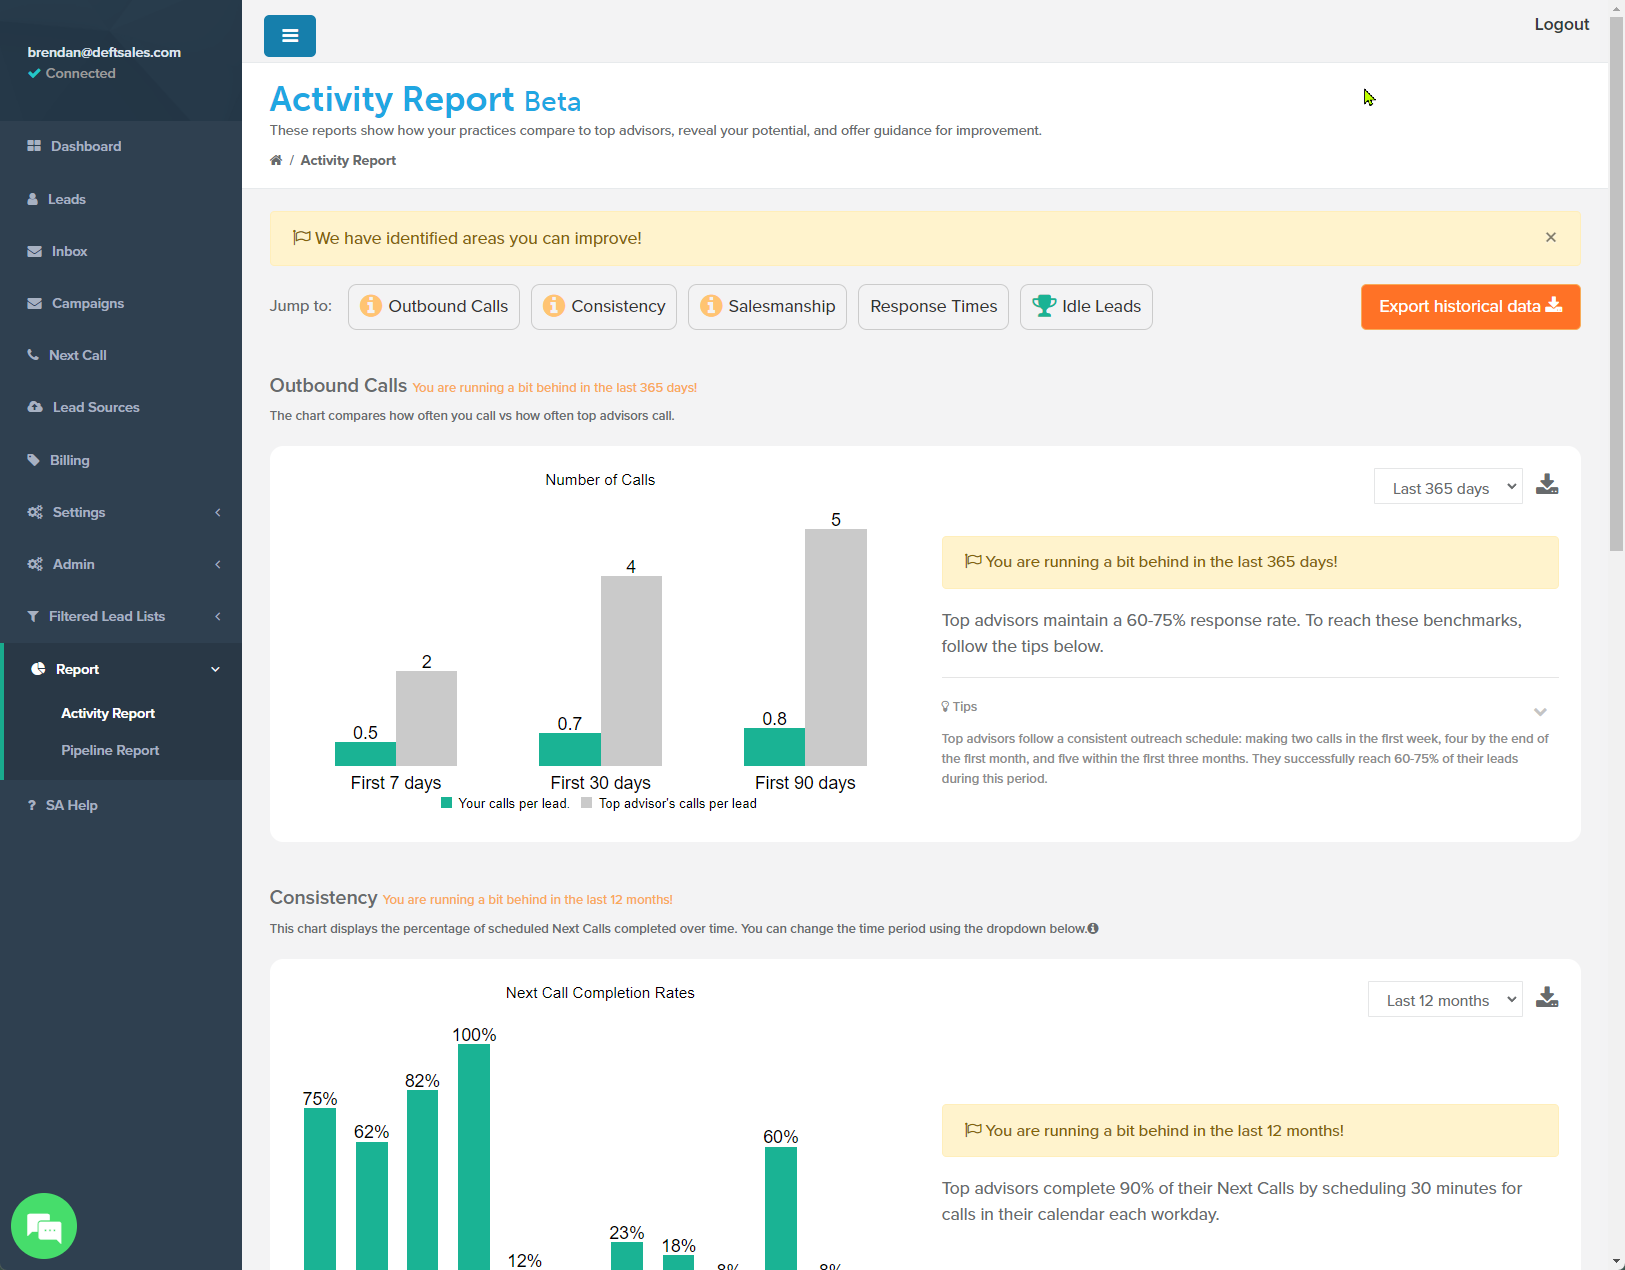Screen dimensions: 1625x1270
Task: Click the Report pie chart icon
Action: coord(38,669)
